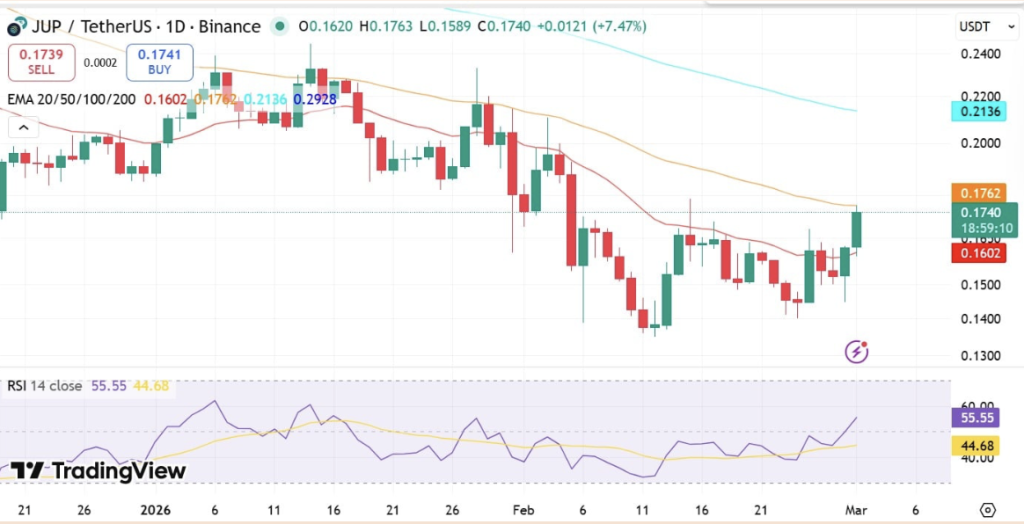This screenshot has width=1024, height=524.
Task: Open the USDT currency dropdown
Action: [x=979, y=27]
